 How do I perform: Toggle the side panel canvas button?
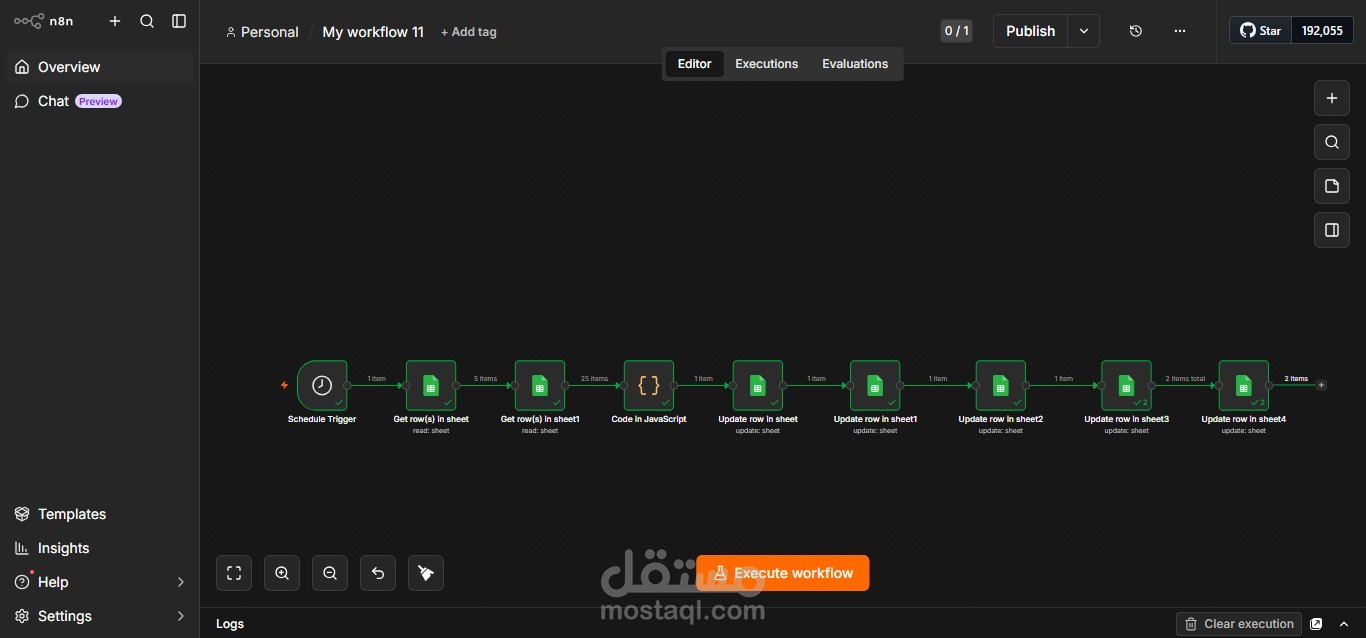click(1332, 230)
